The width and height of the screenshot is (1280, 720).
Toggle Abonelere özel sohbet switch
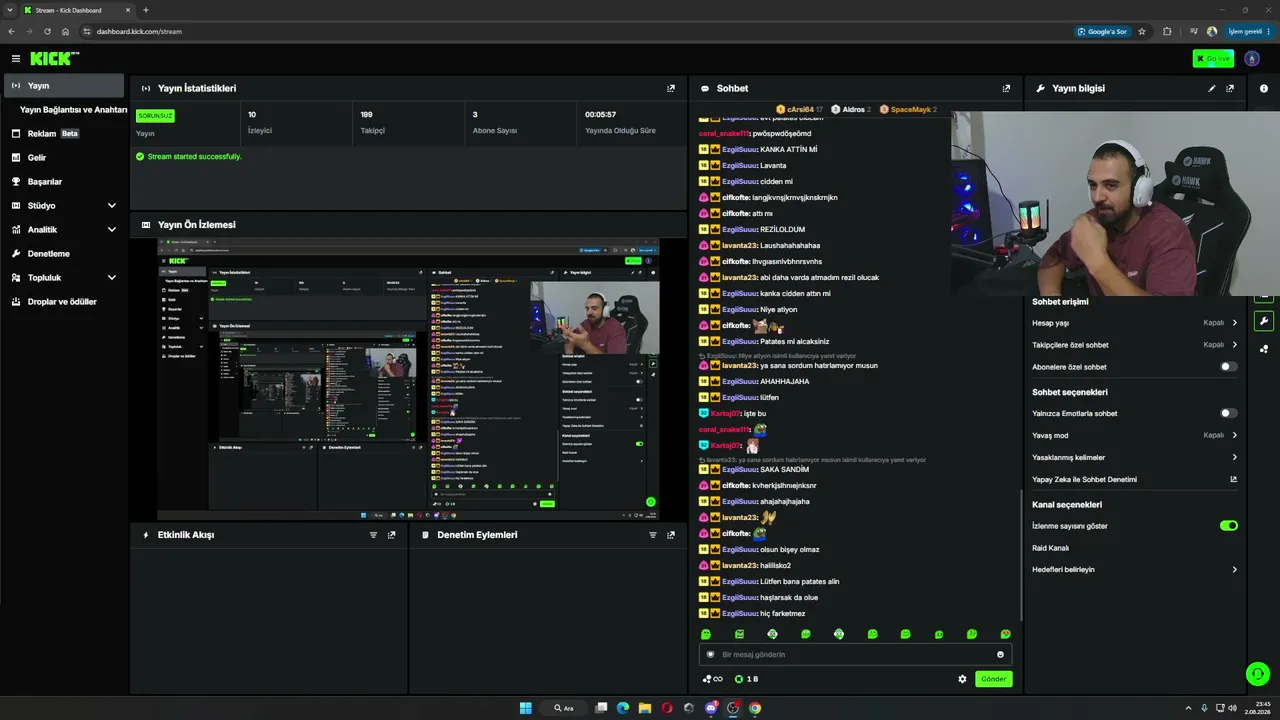point(1229,367)
